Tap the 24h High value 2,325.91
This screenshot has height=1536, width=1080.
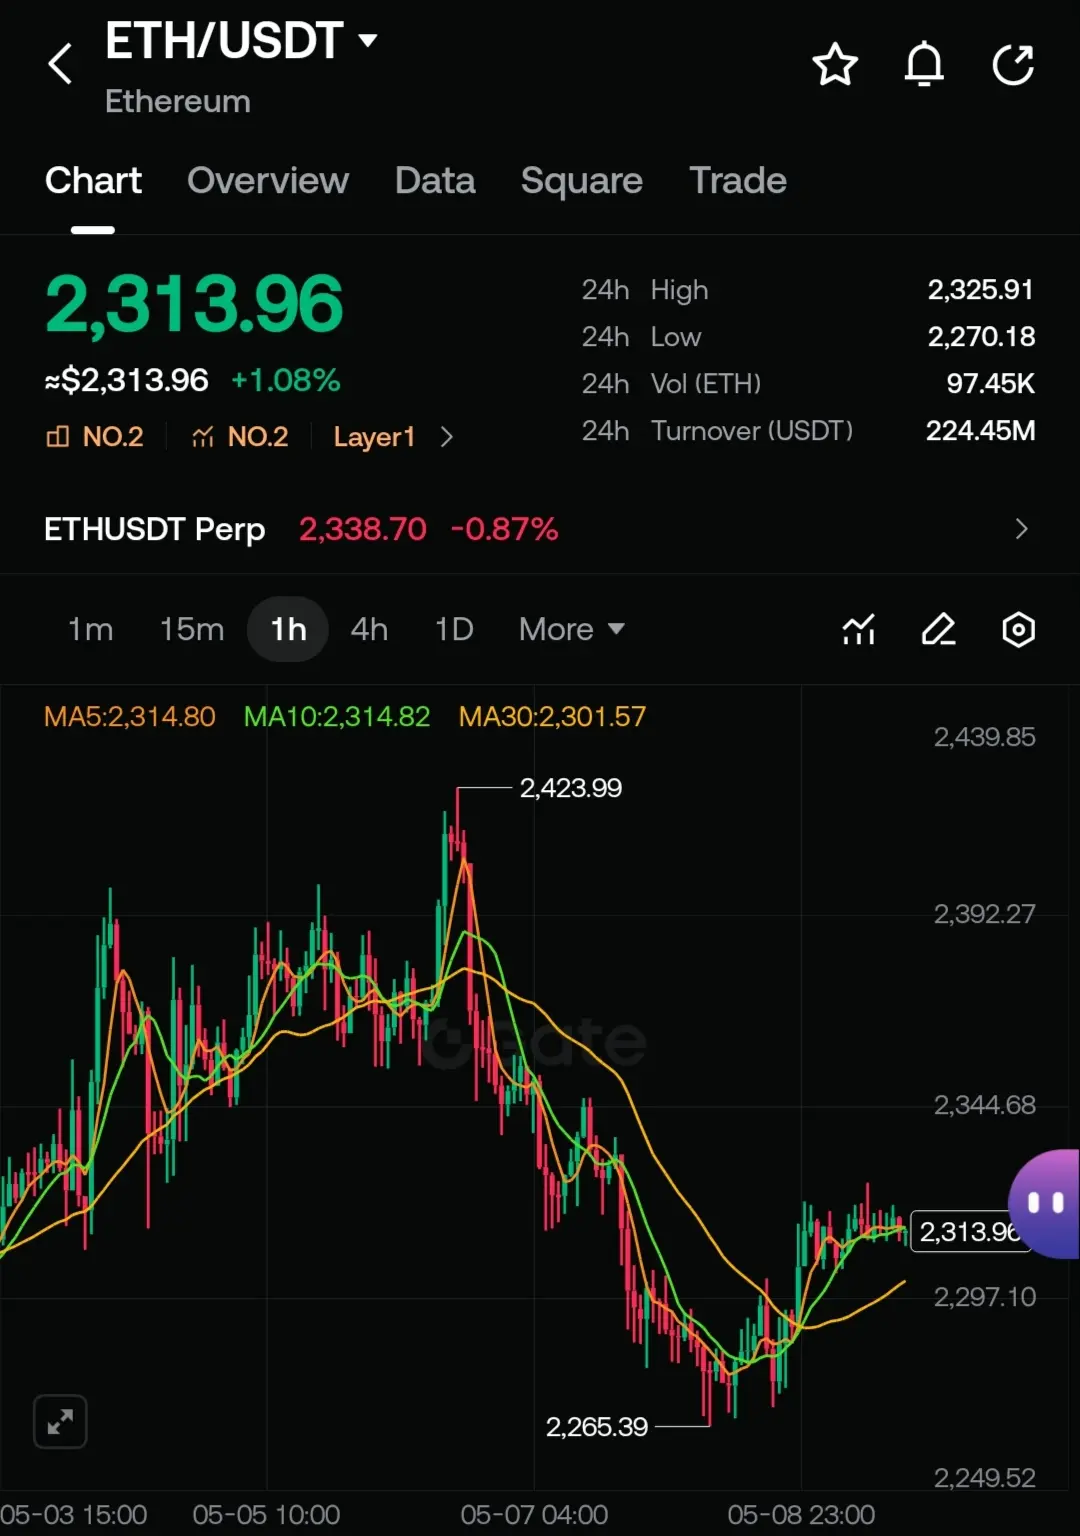pyautogui.click(x=981, y=290)
